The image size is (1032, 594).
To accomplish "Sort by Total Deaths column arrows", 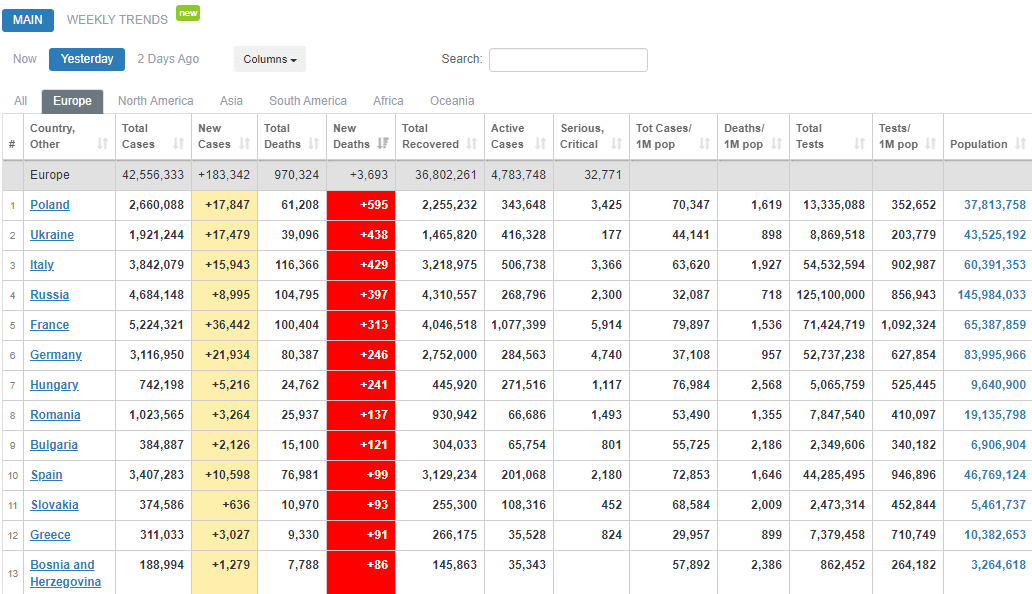I will [x=313, y=144].
